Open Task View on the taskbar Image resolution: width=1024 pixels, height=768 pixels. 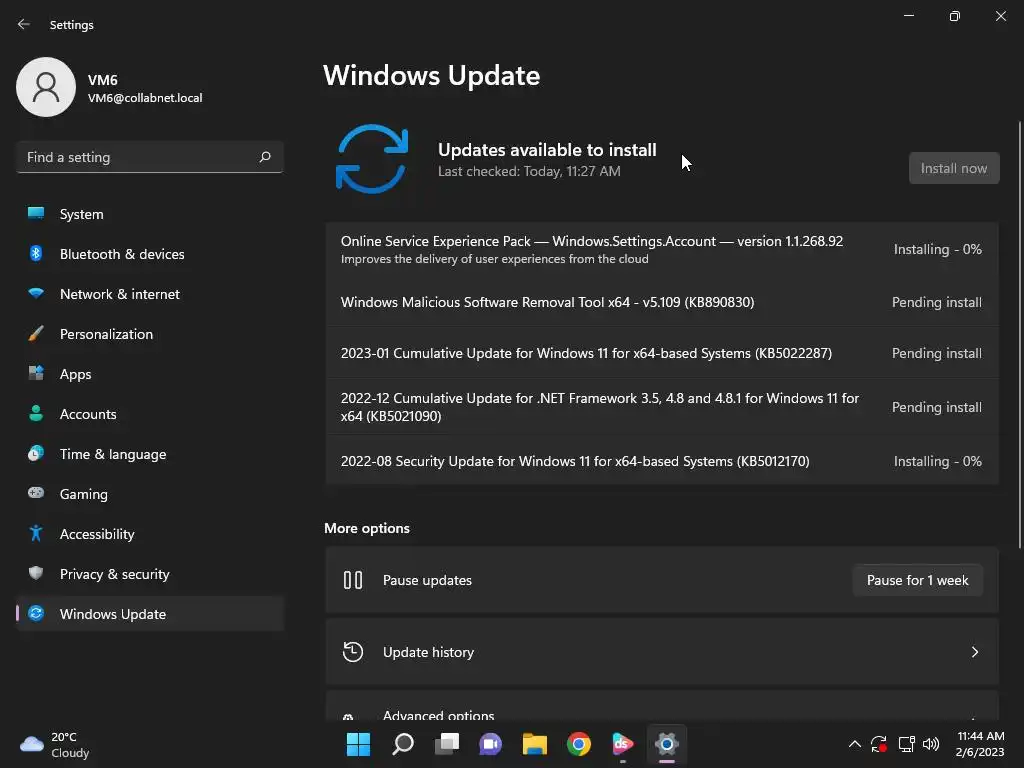447,744
